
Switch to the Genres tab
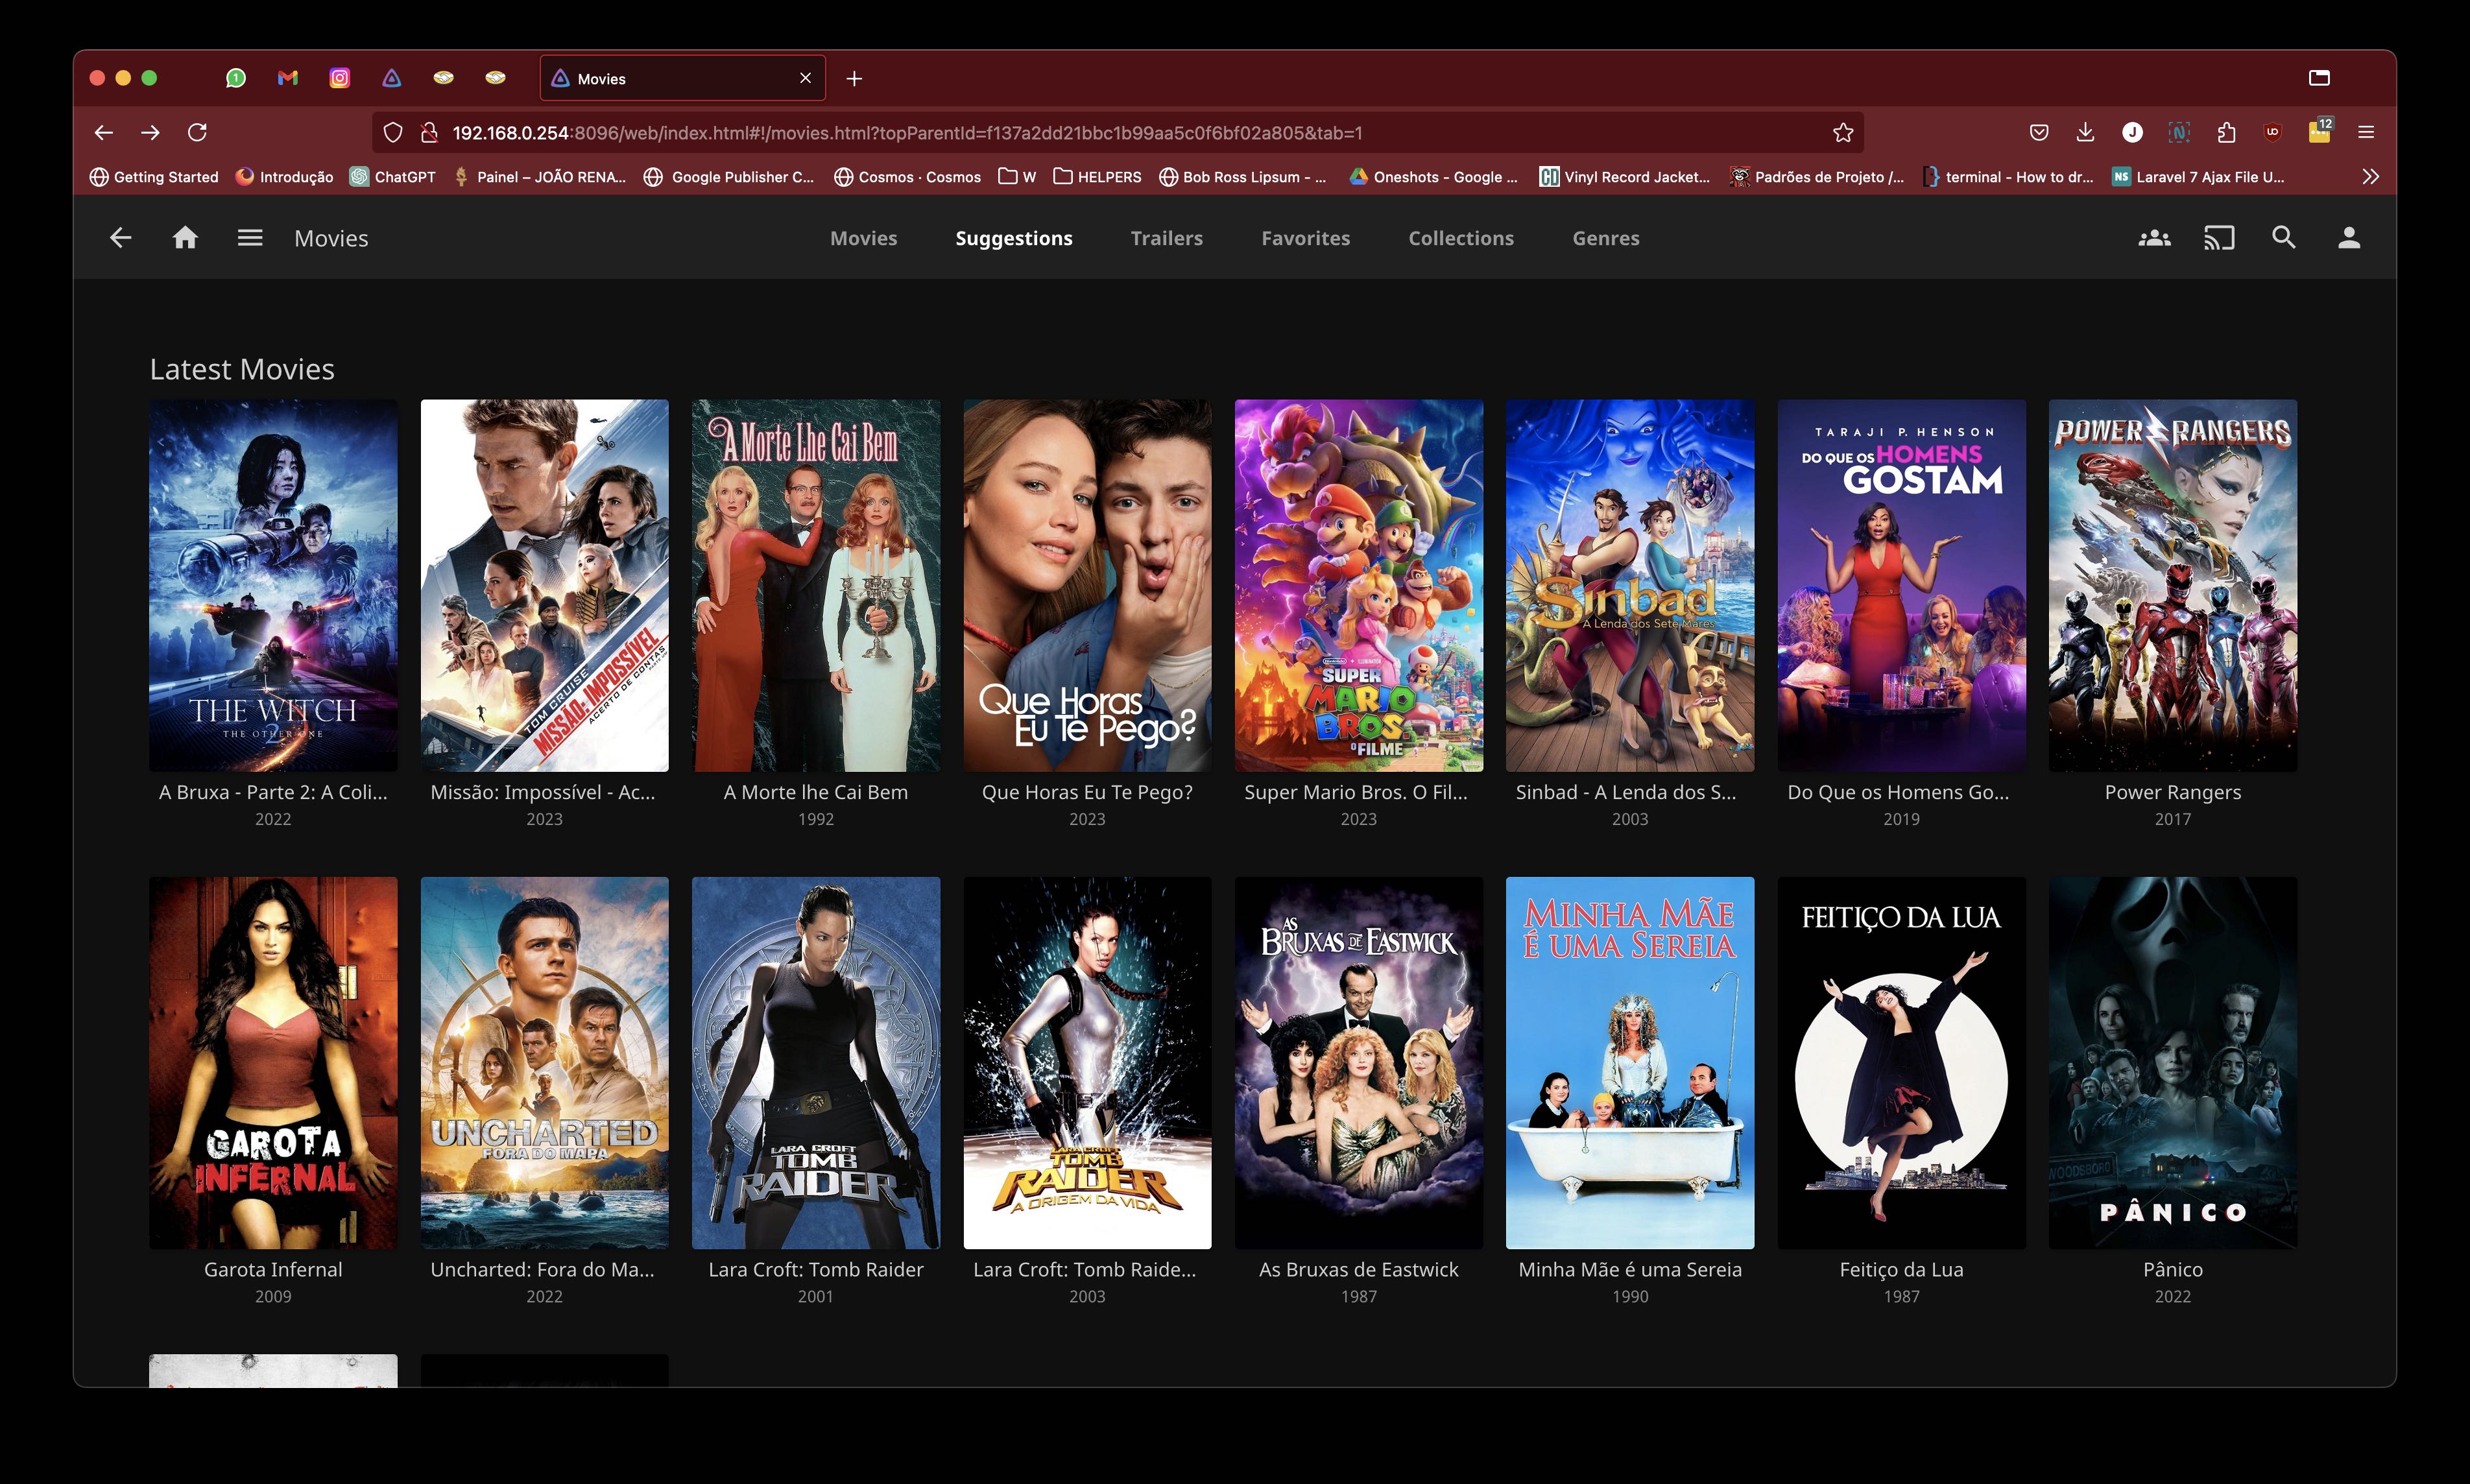tap(1605, 238)
